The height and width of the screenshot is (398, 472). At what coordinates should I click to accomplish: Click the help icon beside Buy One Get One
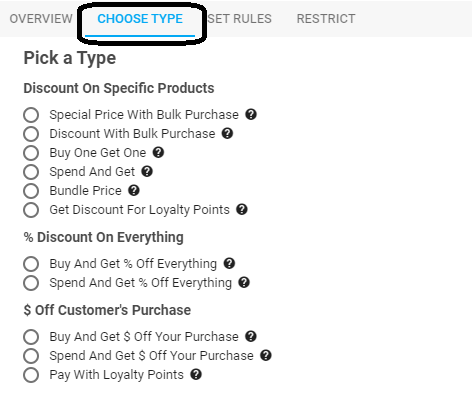point(158,152)
